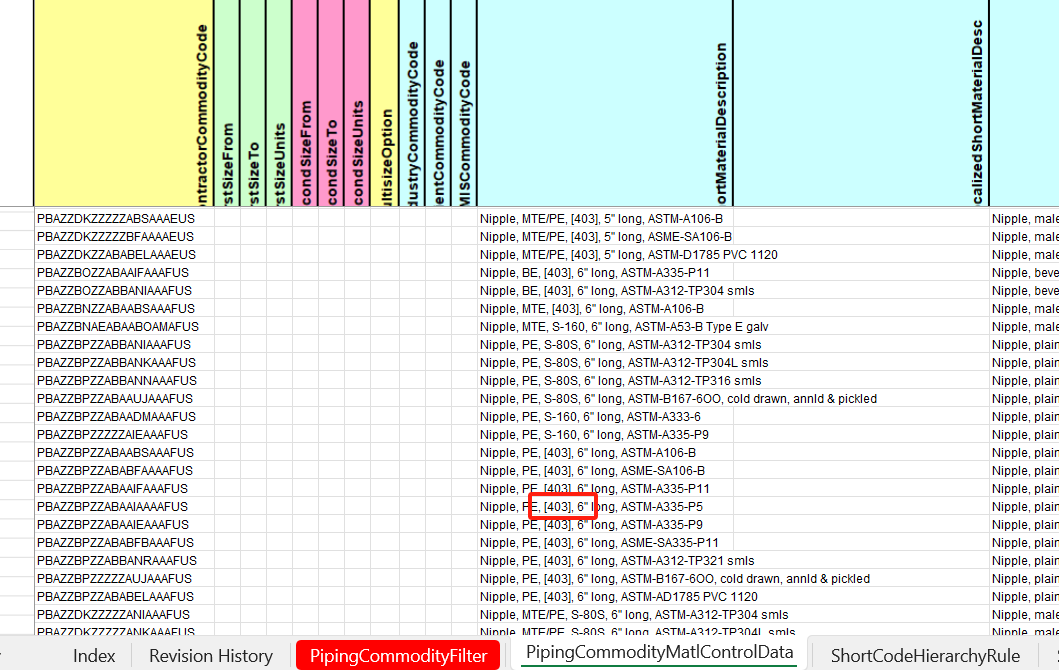Click cell PBAZZBPZZABBANNAAAFUS

tap(124, 381)
